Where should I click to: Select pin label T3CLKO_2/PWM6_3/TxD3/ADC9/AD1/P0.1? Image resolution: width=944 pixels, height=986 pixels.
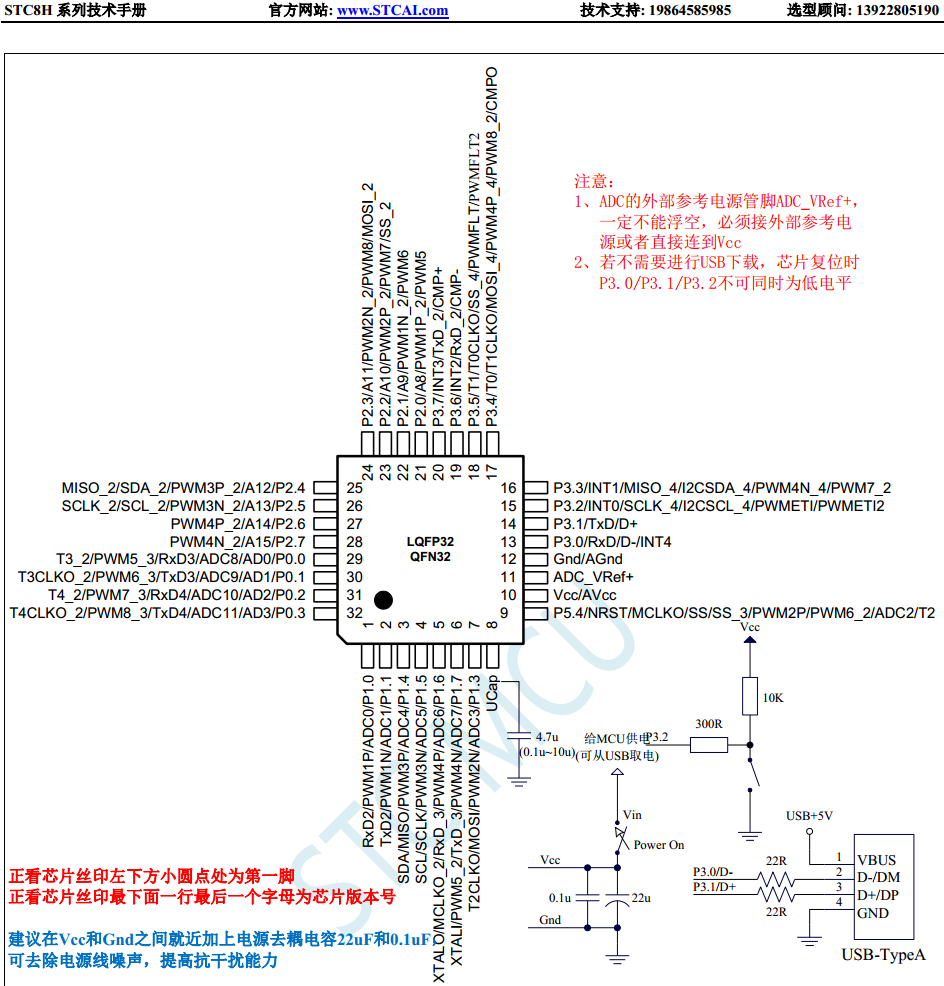(161, 577)
